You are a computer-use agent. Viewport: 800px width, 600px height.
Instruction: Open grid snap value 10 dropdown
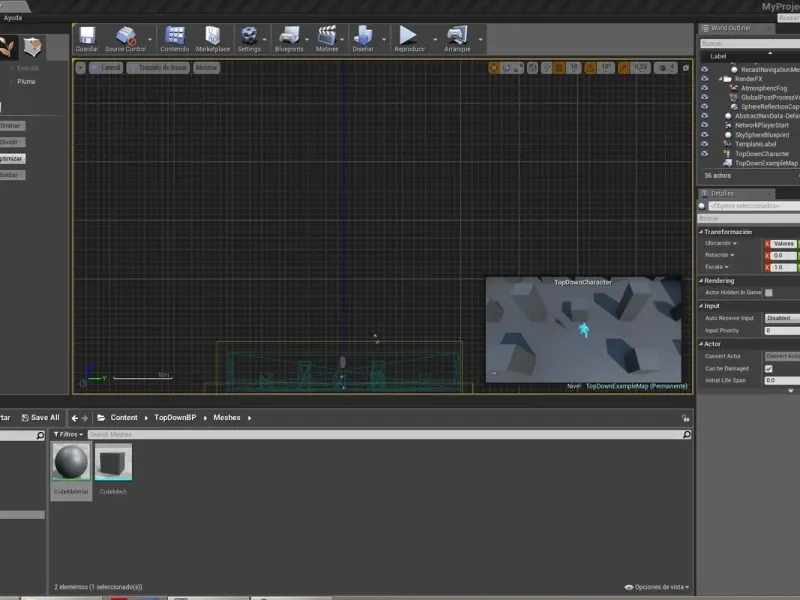pyautogui.click(x=574, y=67)
